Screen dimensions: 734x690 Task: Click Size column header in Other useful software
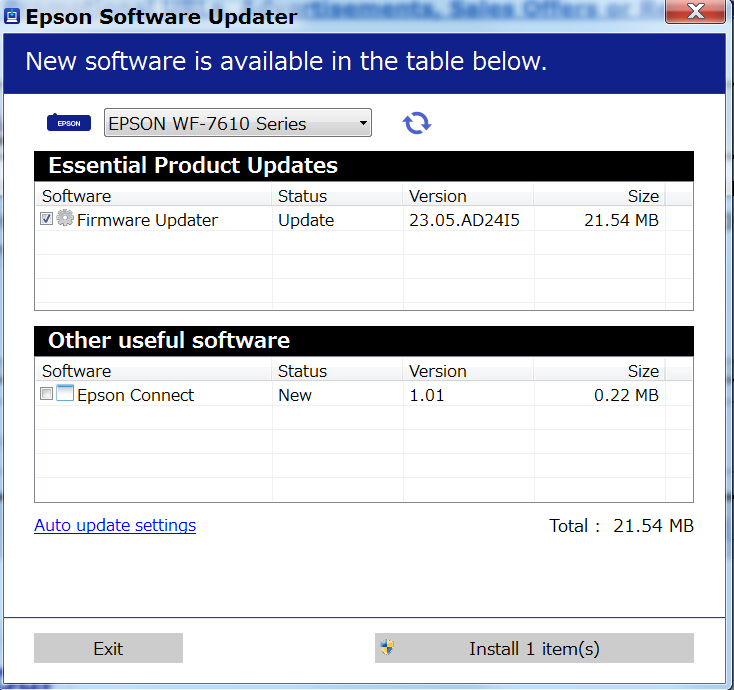pyautogui.click(x=600, y=371)
